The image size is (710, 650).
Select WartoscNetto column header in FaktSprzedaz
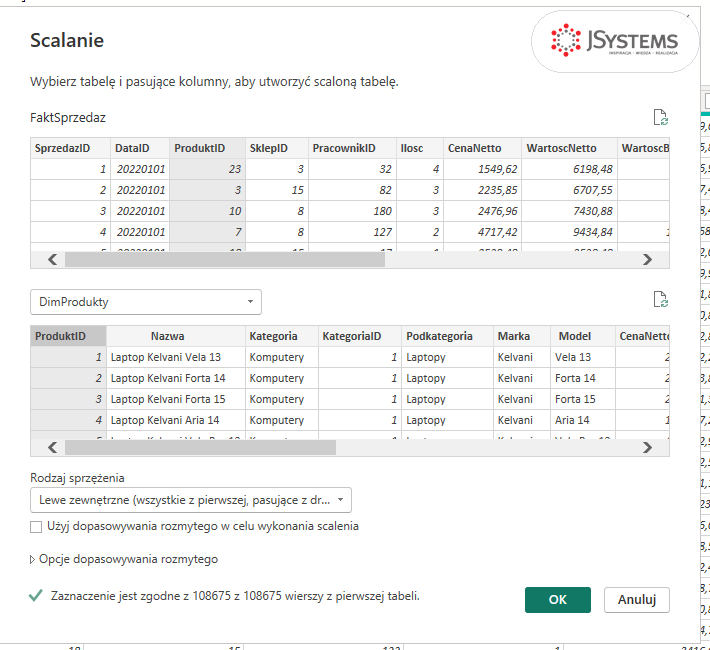click(569, 148)
